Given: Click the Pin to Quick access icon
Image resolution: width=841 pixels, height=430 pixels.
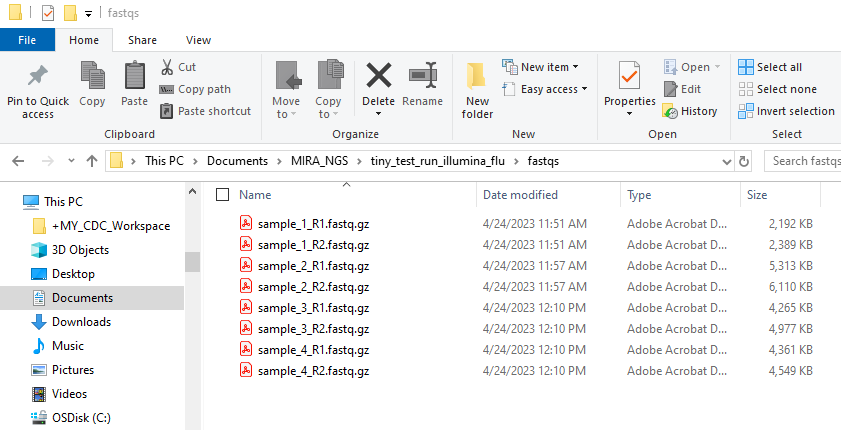Looking at the screenshot, I should click(x=38, y=78).
